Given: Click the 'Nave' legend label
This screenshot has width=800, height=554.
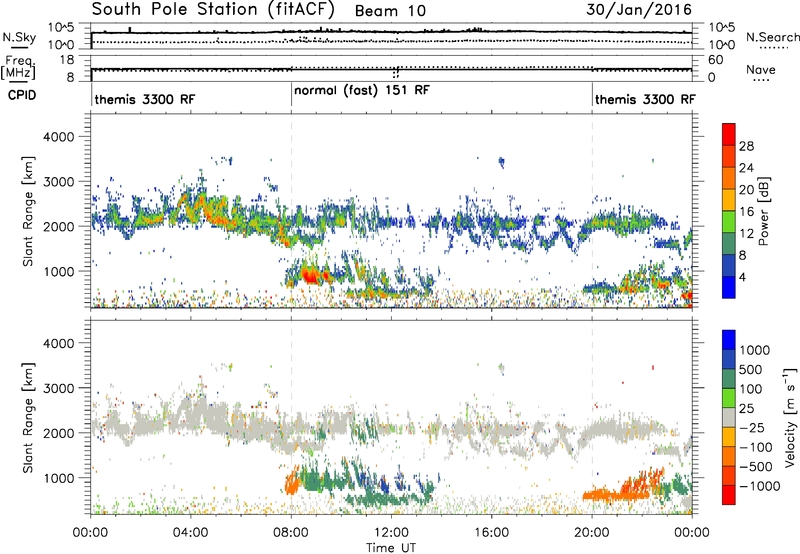Looking at the screenshot, I should tap(761, 69).
